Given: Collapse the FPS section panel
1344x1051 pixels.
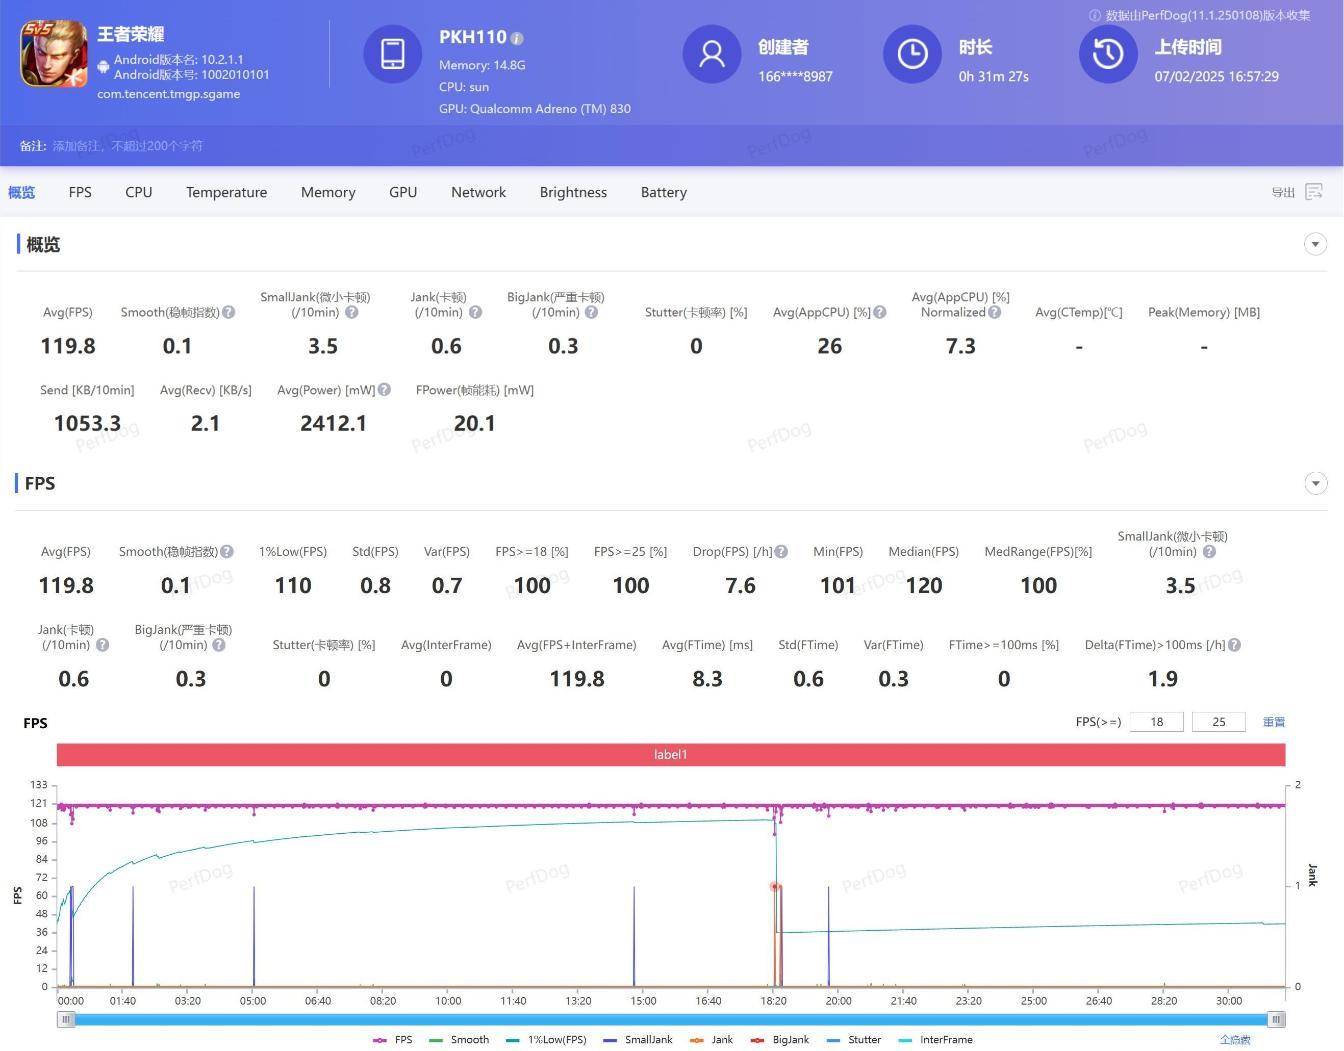Looking at the screenshot, I should tap(1315, 484).
